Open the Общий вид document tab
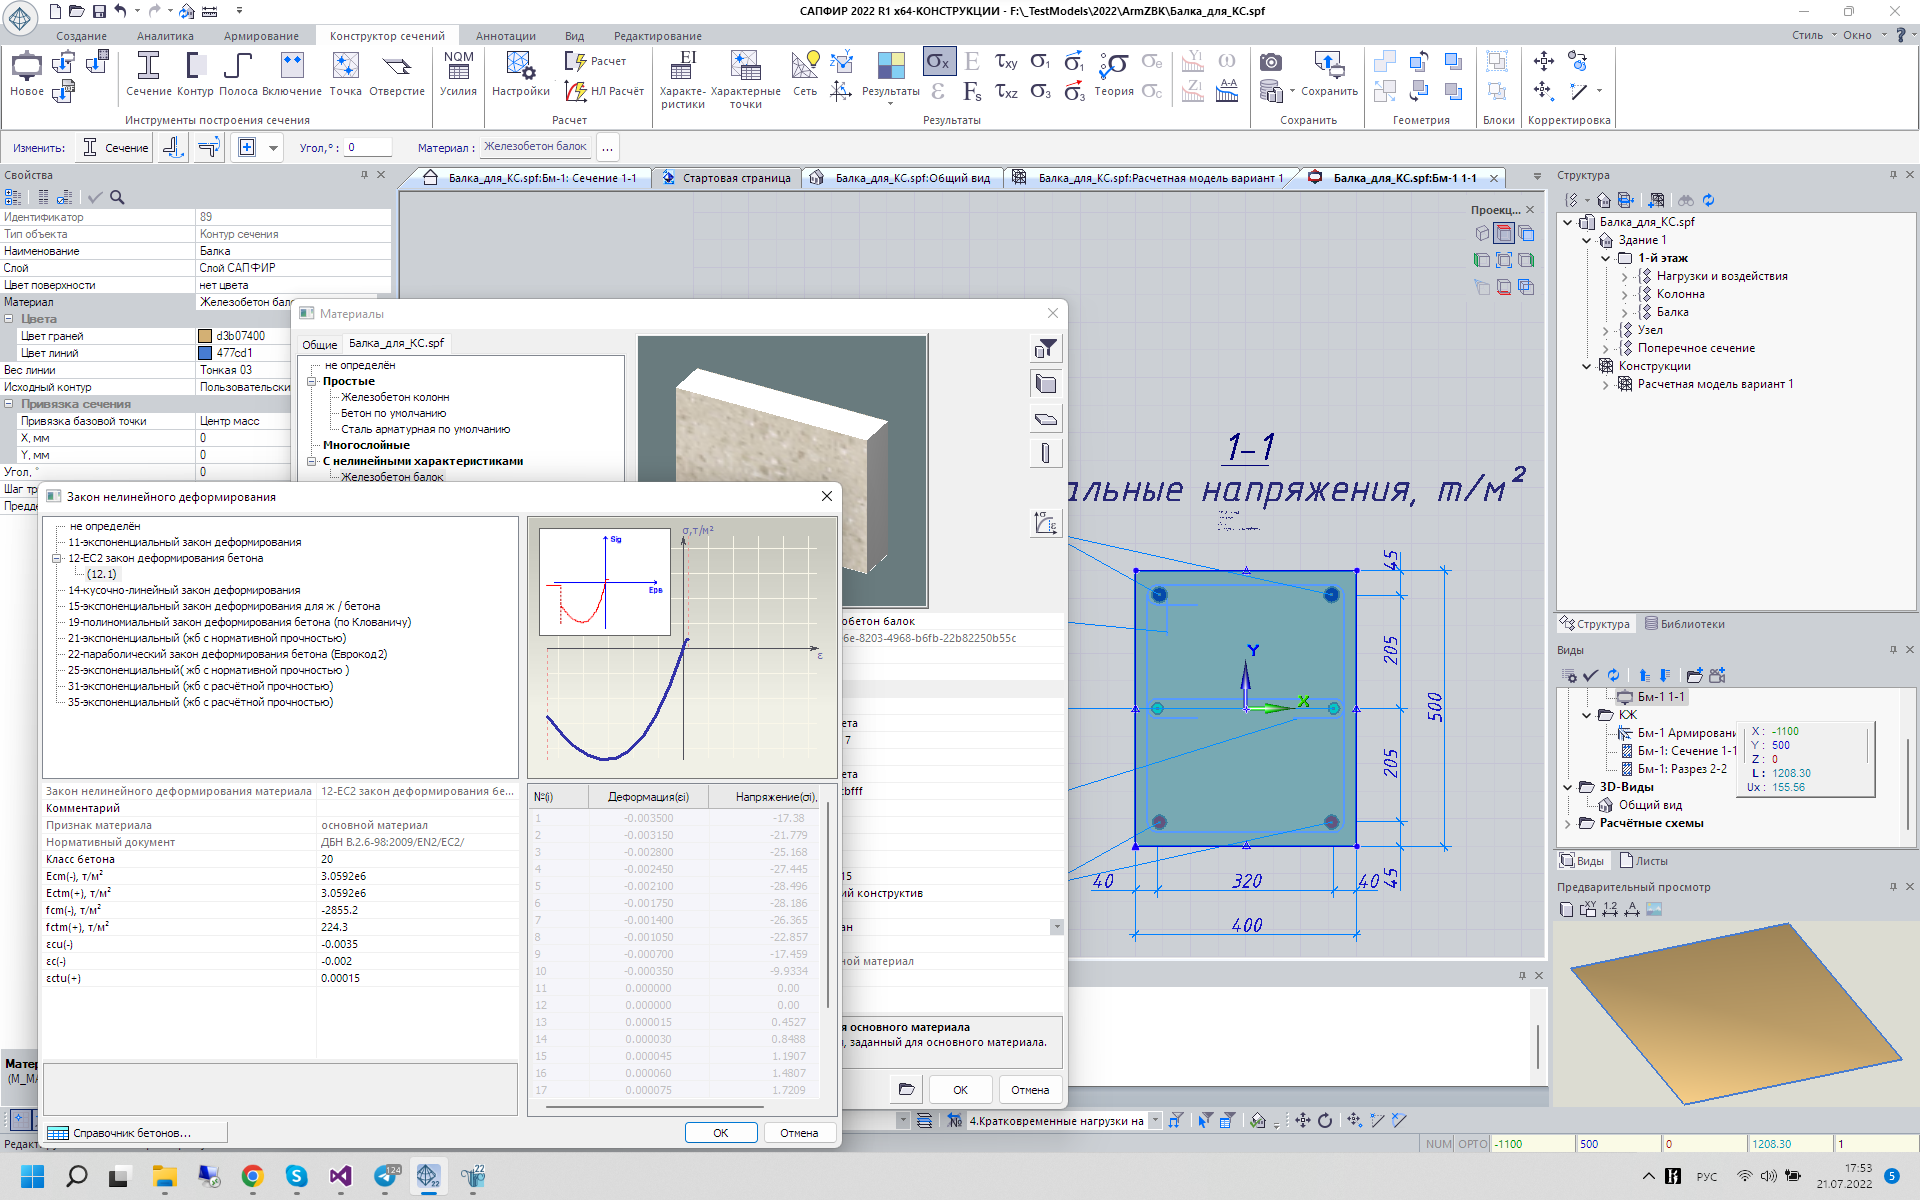The height and width of the screenshot is (1200, 1920). 911,178
